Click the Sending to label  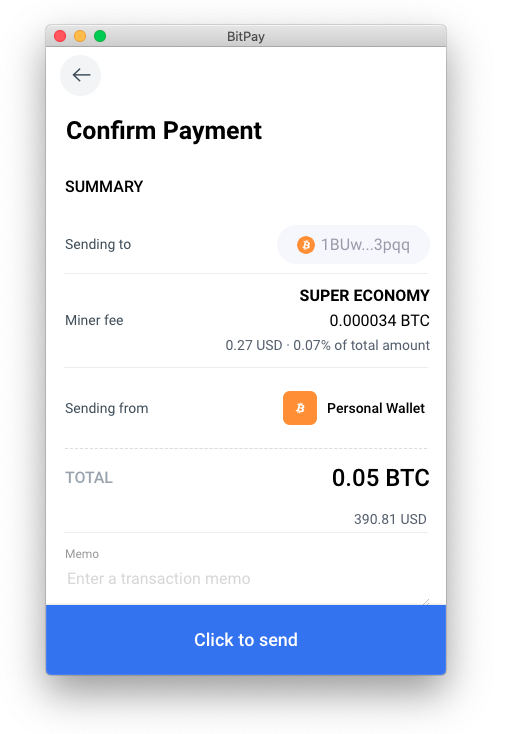(98, 244)
